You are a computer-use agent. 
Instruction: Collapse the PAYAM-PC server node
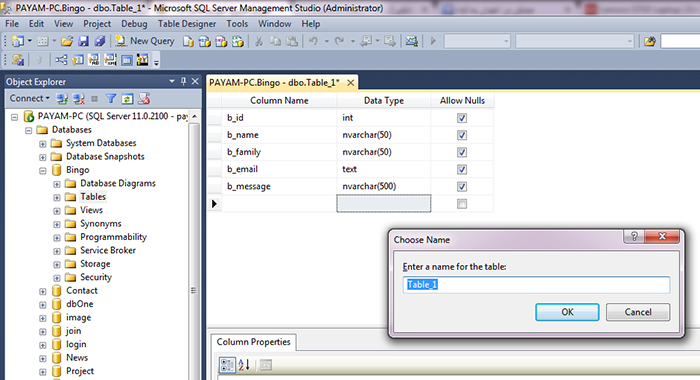(x=15, y=117)
